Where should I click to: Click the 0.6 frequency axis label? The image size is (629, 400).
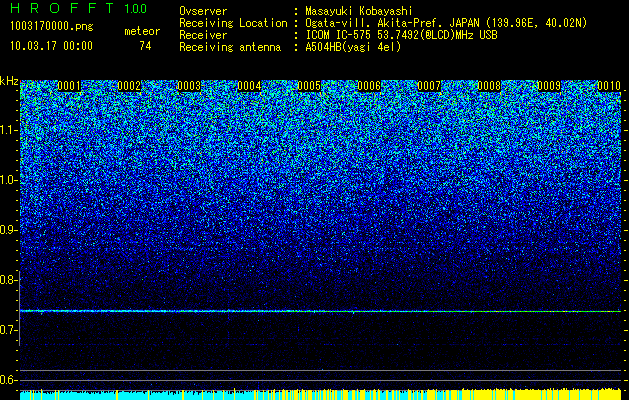(x=9, y=380)
